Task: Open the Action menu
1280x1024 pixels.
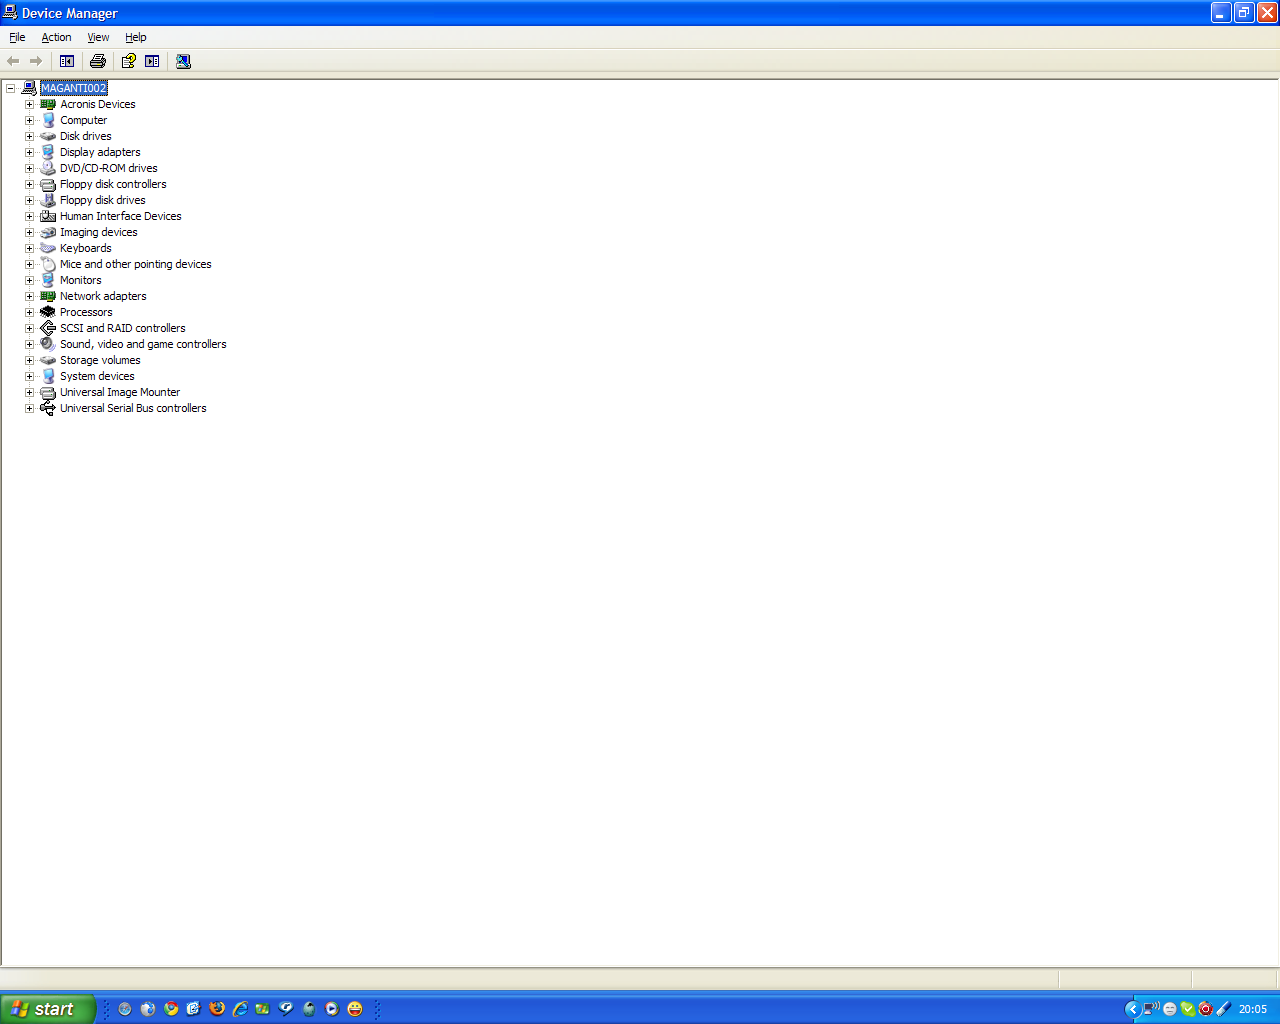Action: (x=56, y=37)
